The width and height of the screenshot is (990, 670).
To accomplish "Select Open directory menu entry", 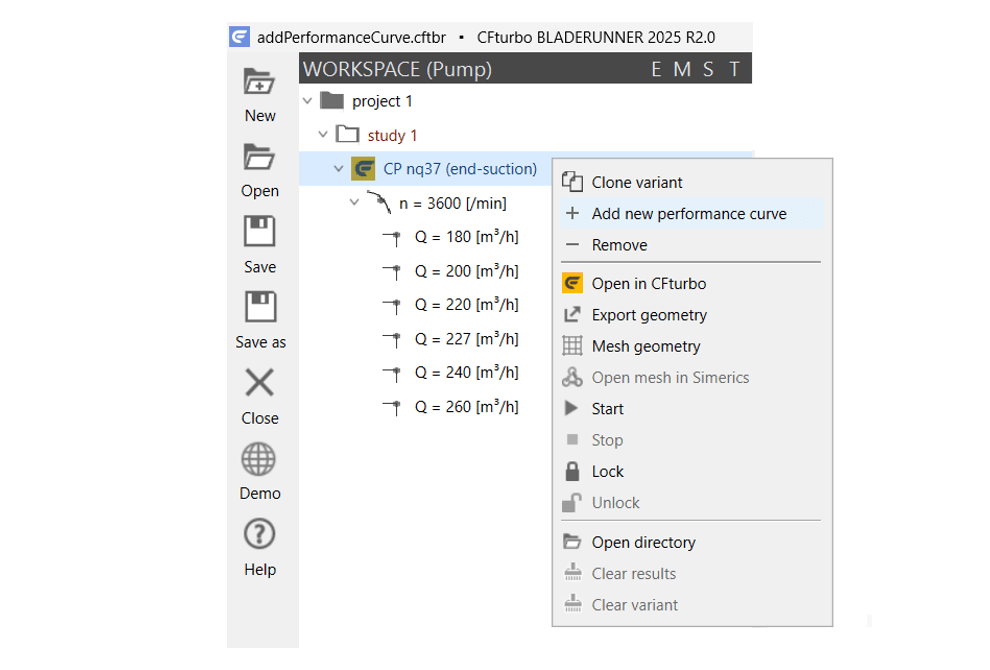I will click(691, 542).
